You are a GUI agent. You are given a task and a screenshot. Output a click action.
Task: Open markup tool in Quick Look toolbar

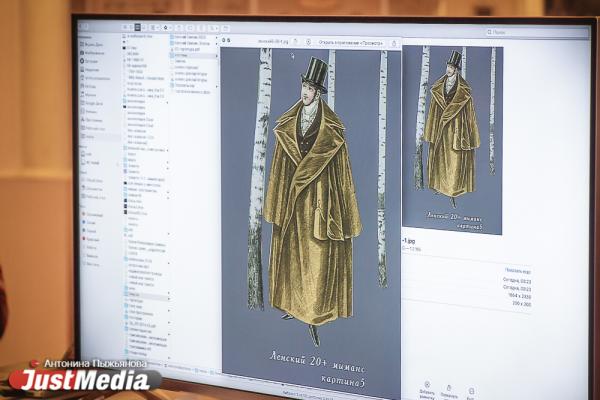point(308,42)
